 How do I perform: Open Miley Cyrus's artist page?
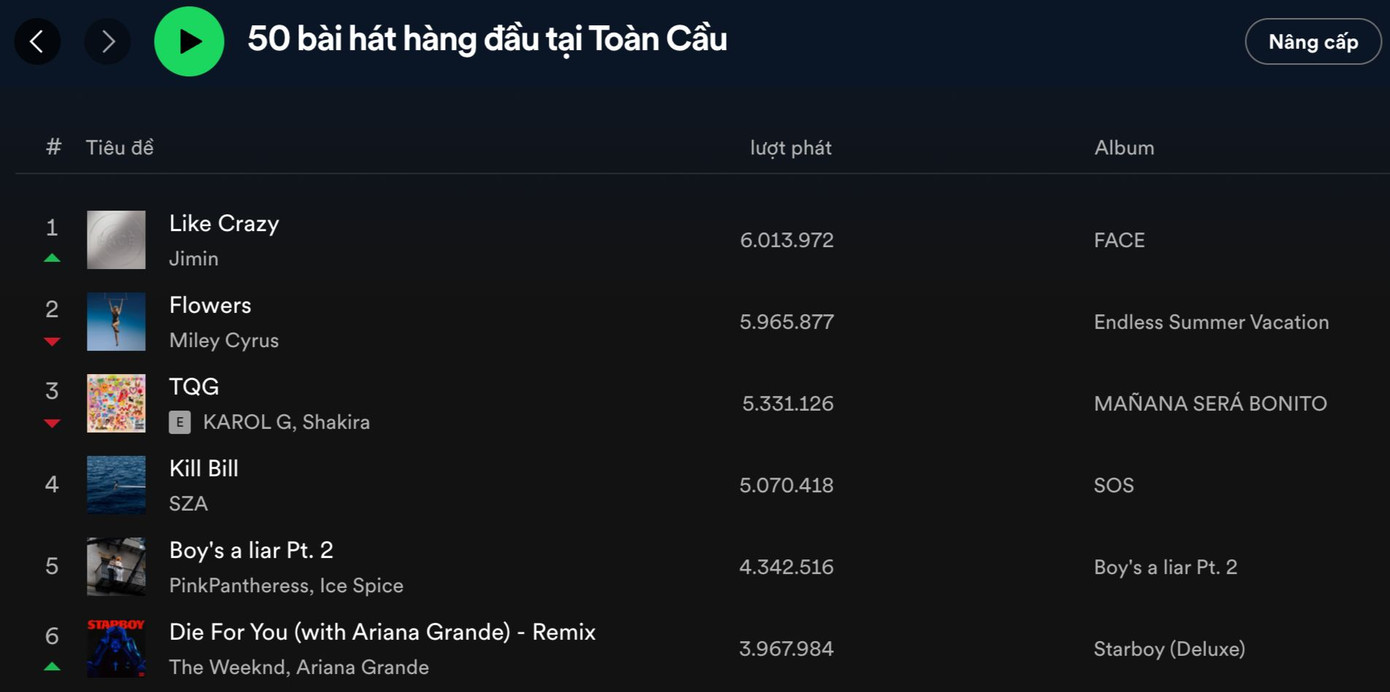(223, 340)
